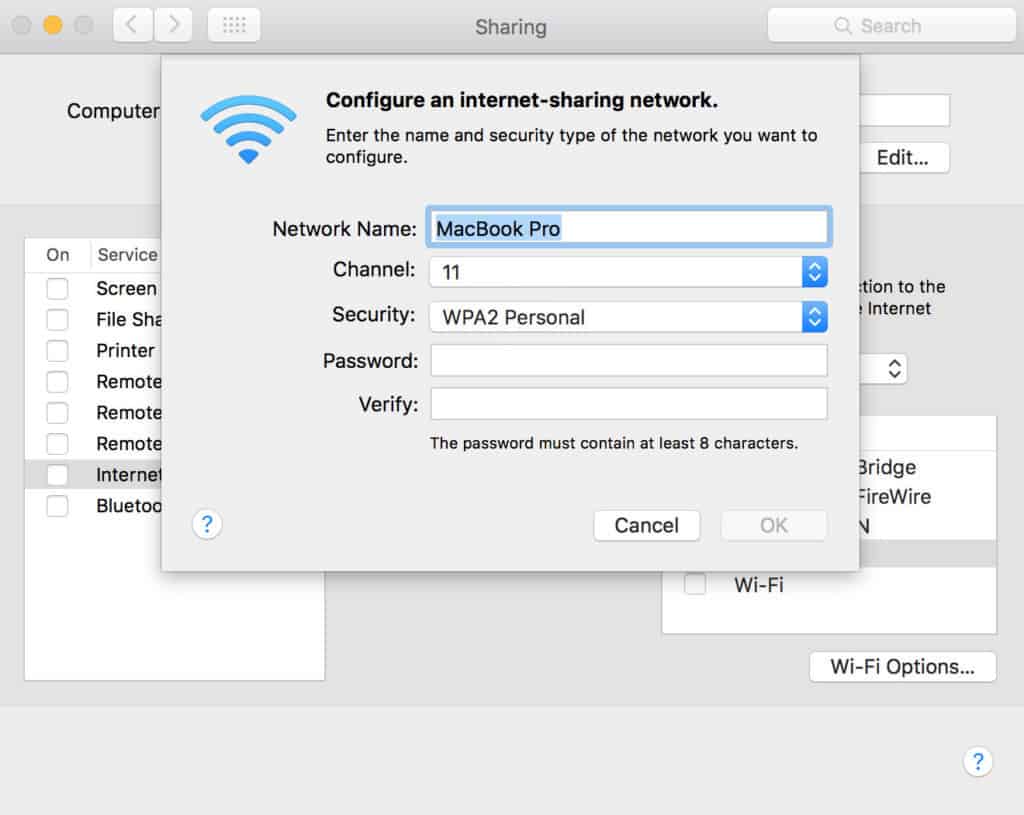
Task: Enable the Bluetooth sharing checkbox
Action: pyautogui.click(x=57, y=506)
